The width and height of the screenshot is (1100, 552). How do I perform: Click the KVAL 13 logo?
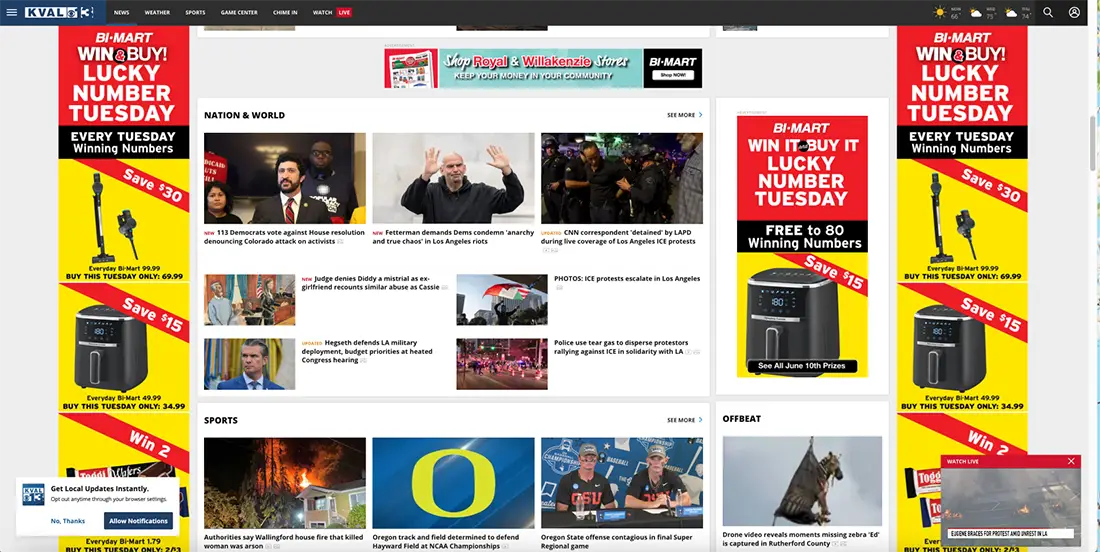pyautogui.click(x=59, y=13)
